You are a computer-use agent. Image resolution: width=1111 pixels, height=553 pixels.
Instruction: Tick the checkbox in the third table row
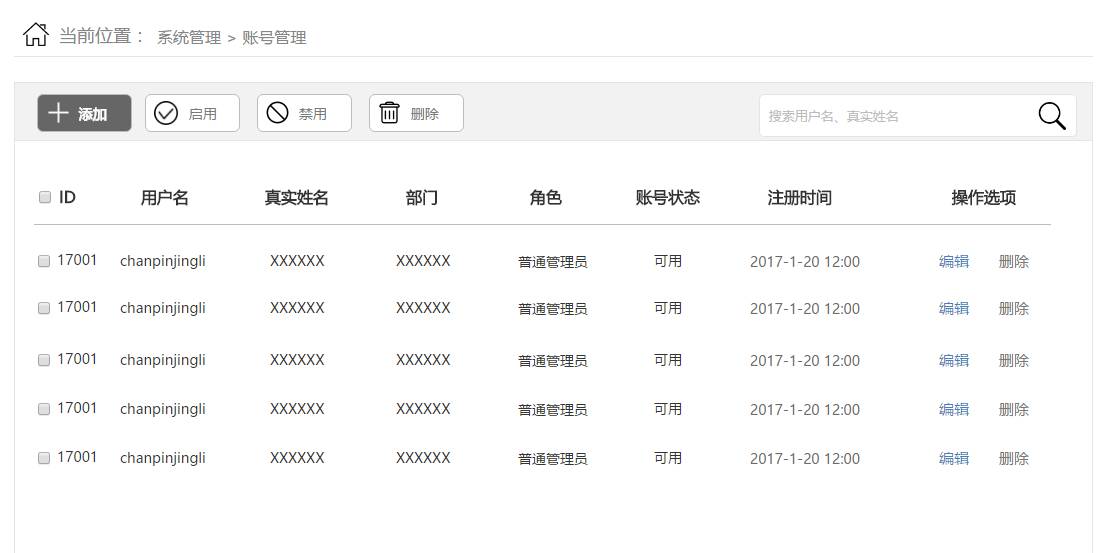(44, 359)
